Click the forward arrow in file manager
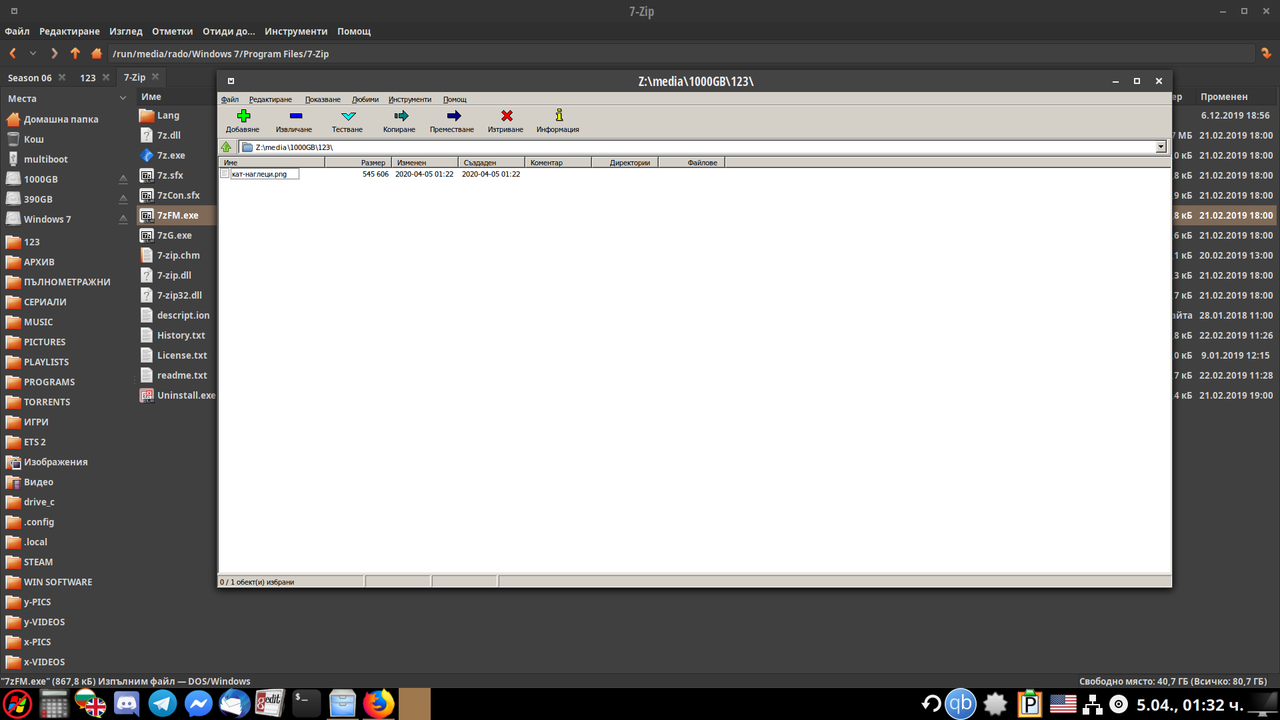The width and height of the screenshot is (1280, 720). click(x=54, y=53)
